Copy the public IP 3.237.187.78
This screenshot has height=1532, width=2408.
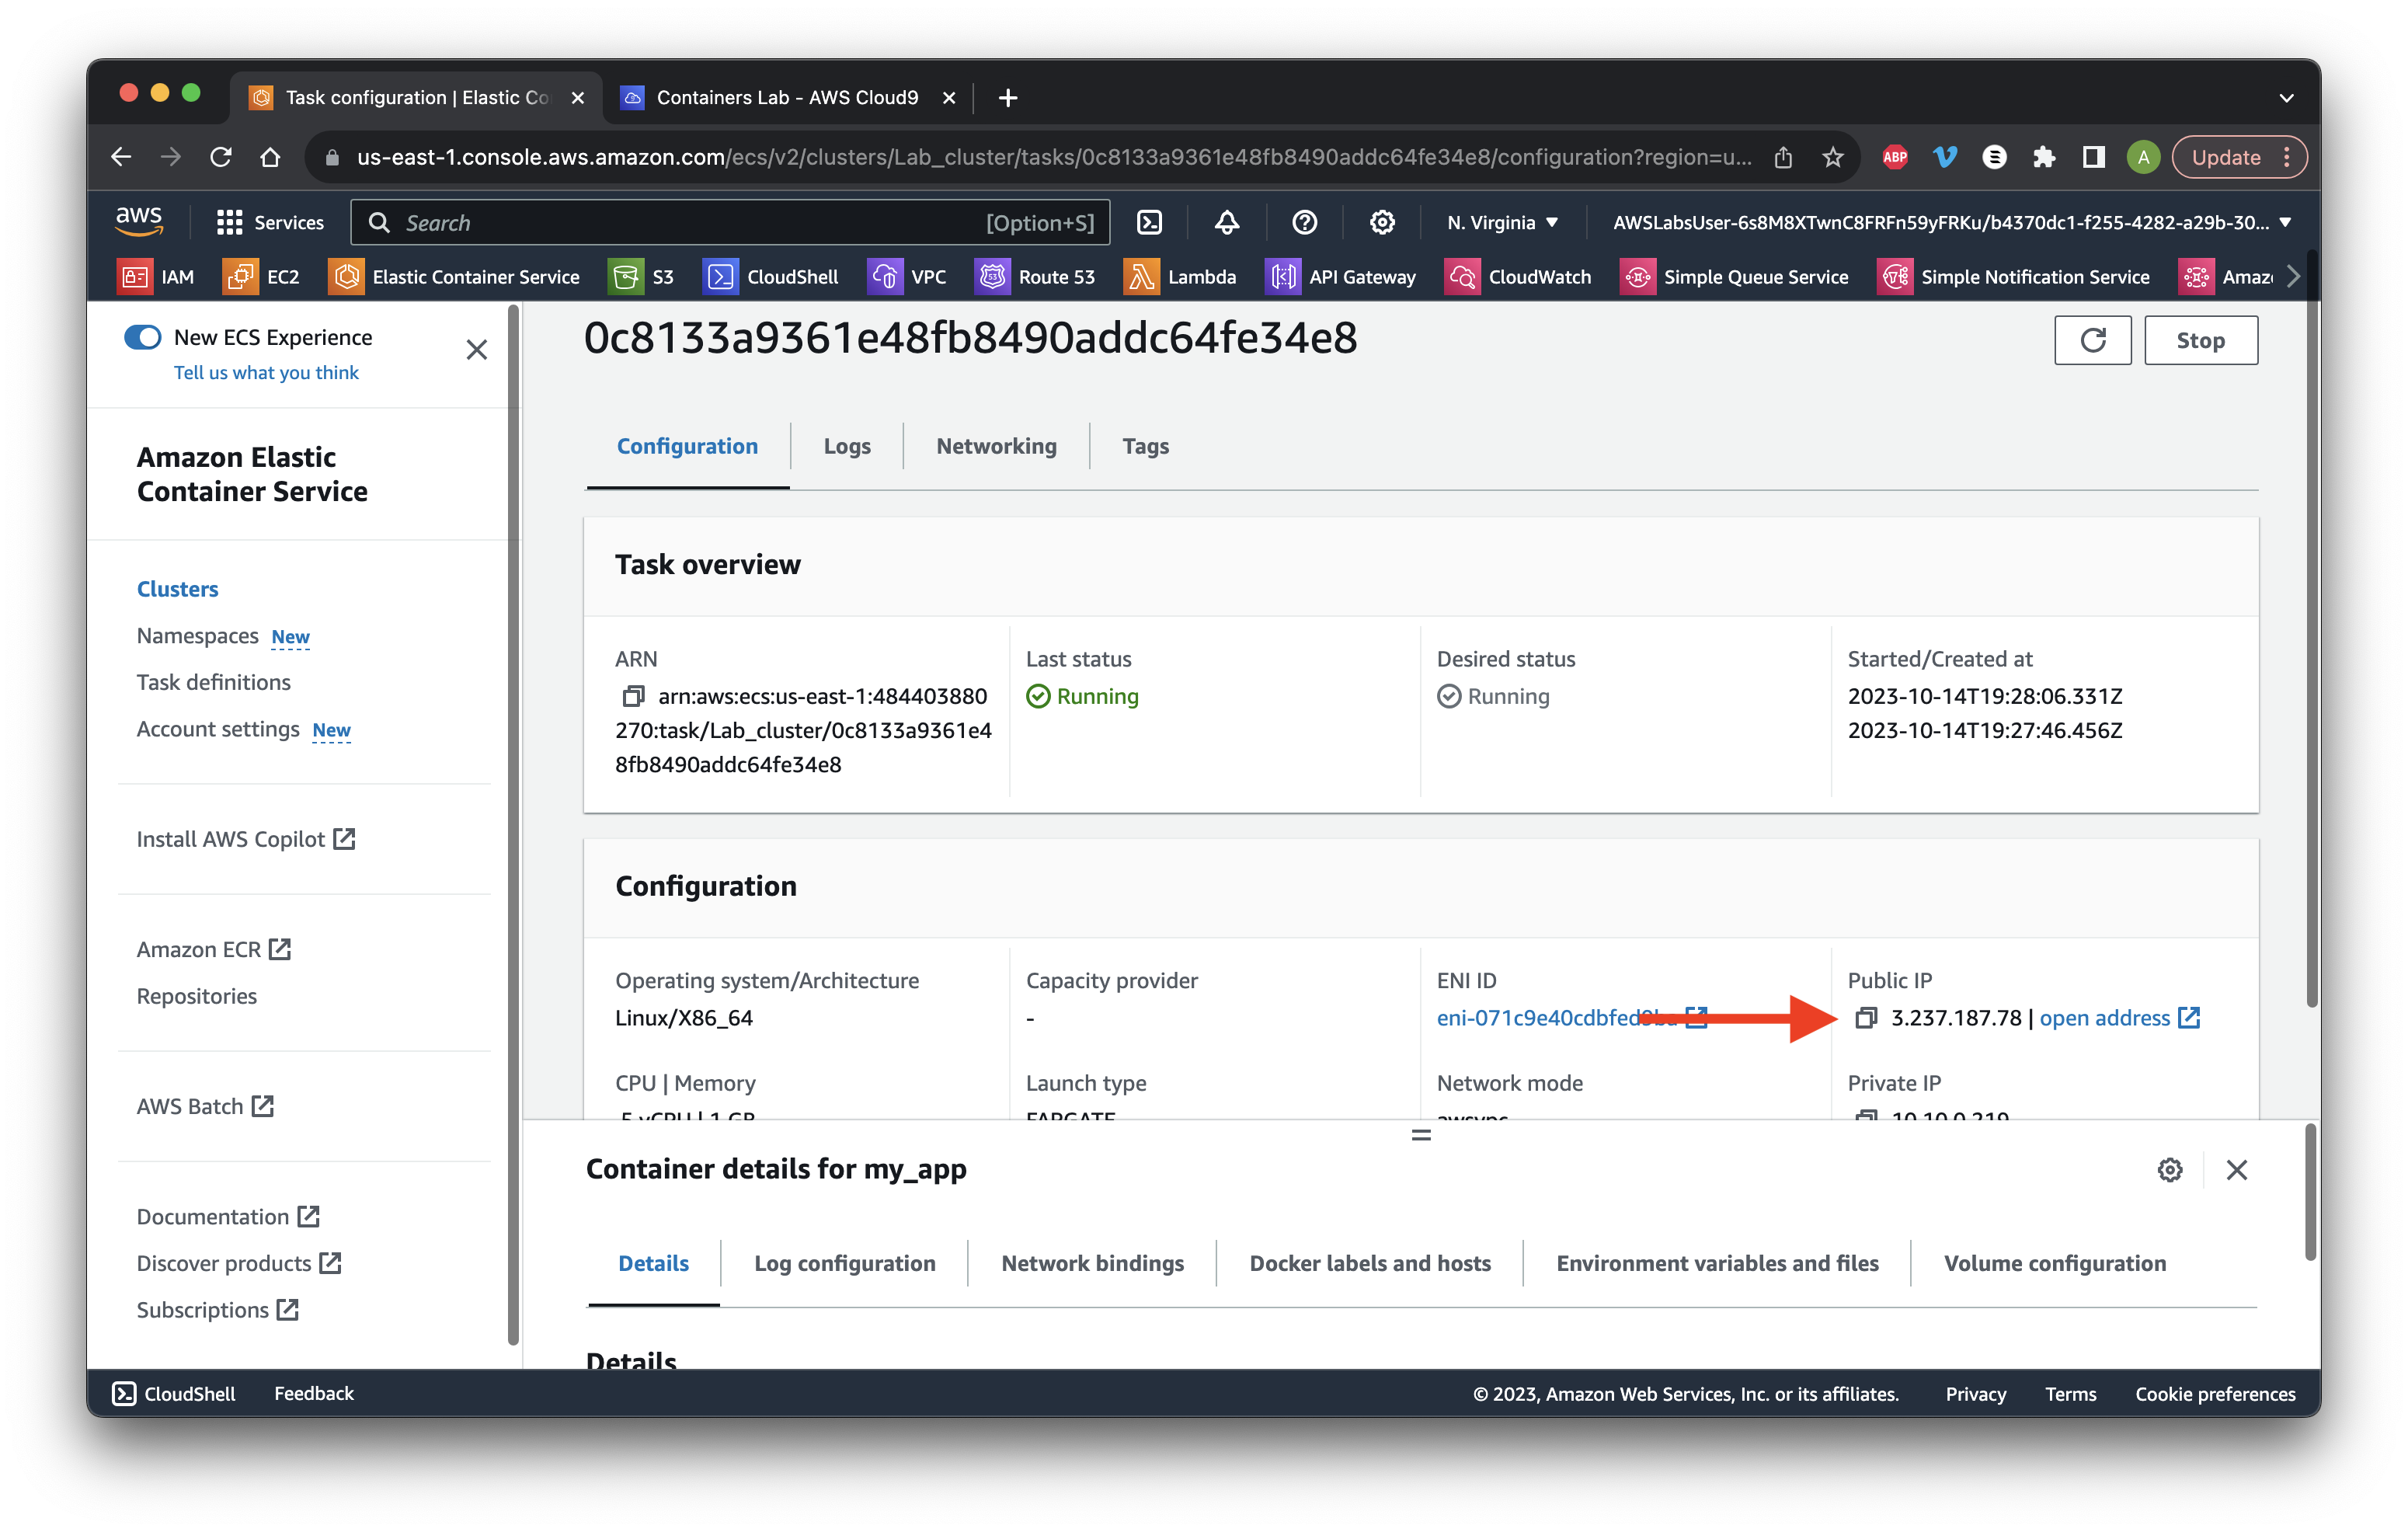[x=1865, y=1018]
